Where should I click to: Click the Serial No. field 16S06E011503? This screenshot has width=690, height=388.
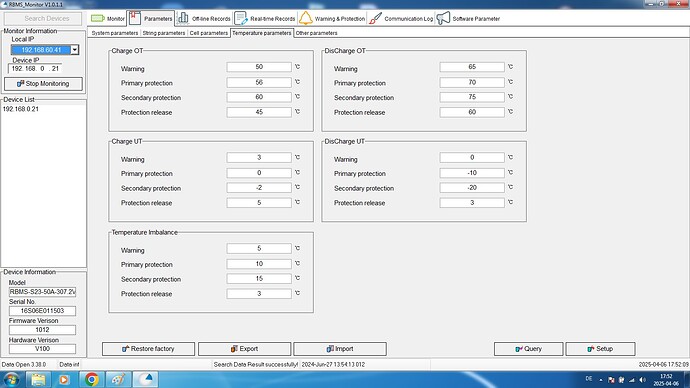[x=42, y=311]
